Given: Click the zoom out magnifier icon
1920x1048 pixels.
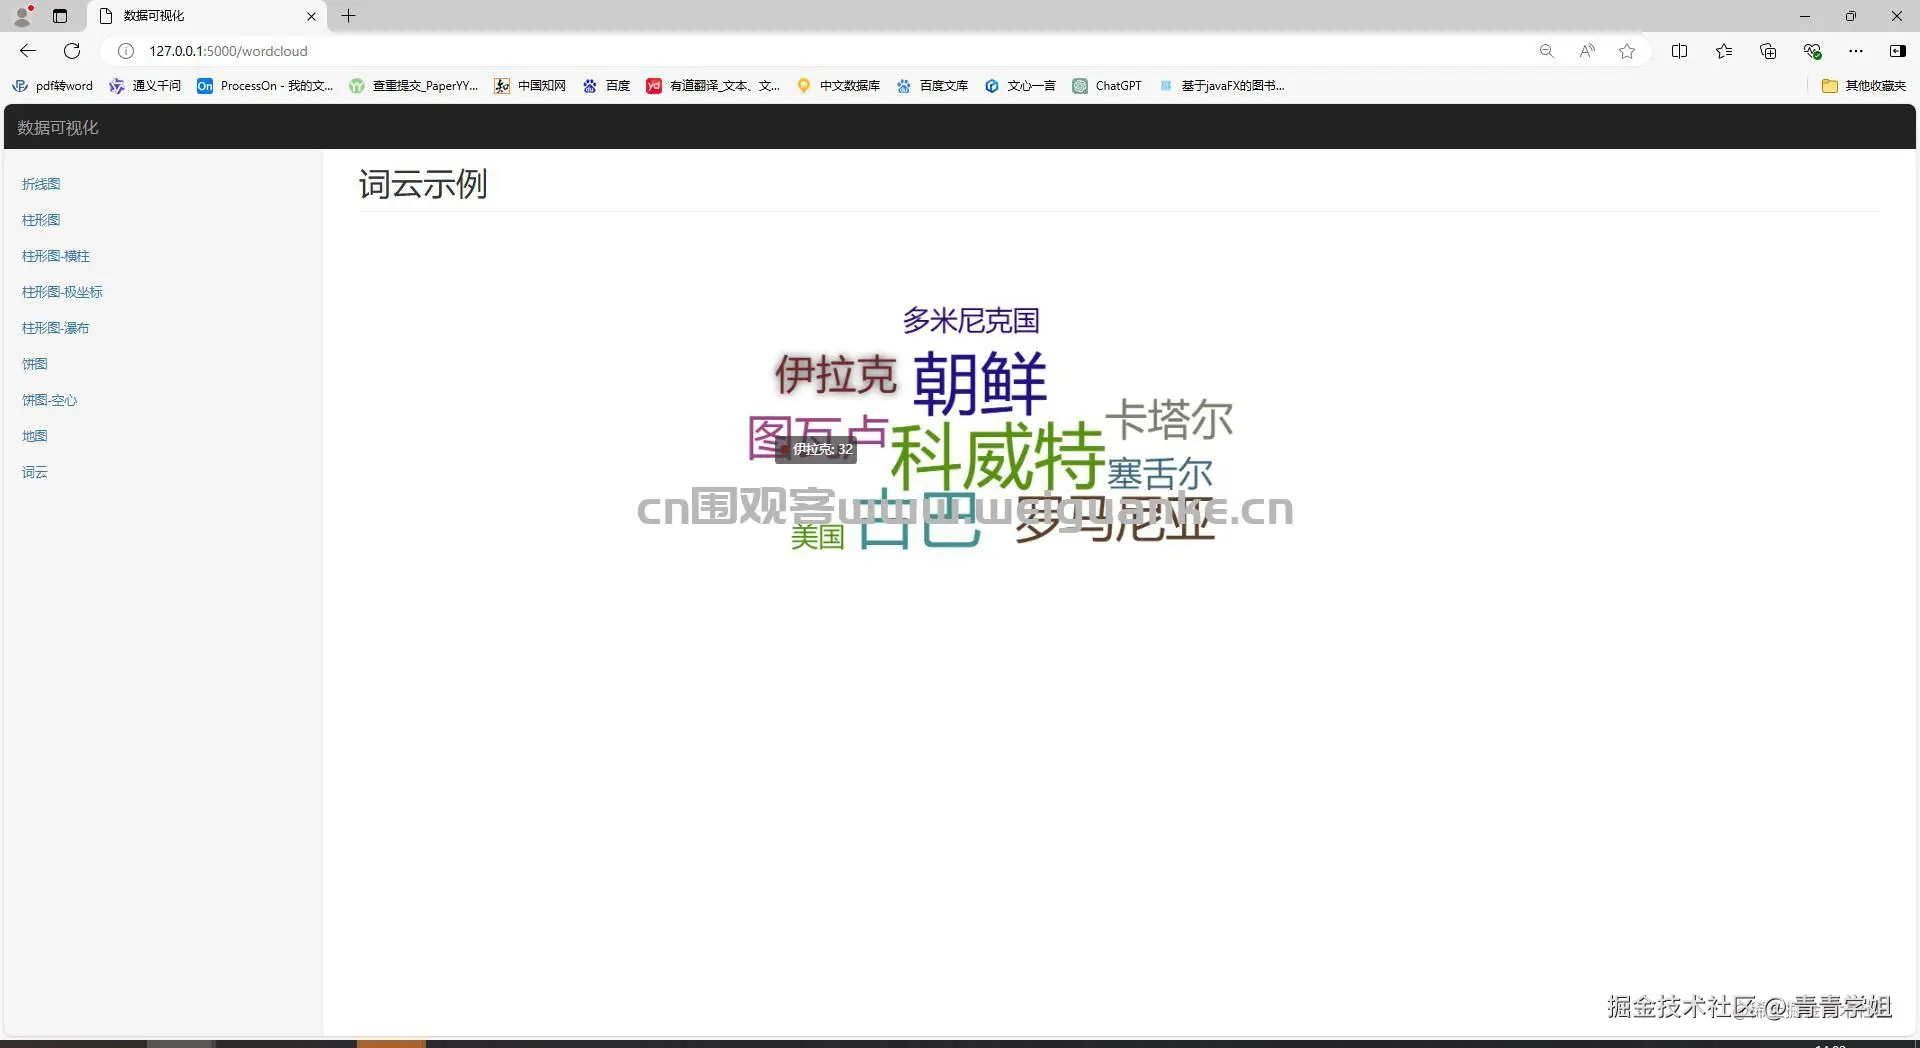Looking at the screenshot, I should (x=1546, y=51).
